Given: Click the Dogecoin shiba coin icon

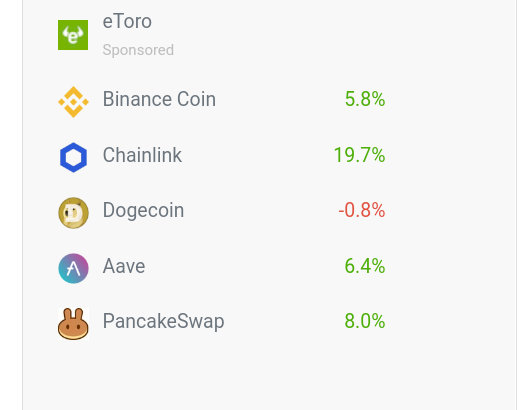Looking at the screenshot, I should [x=73, y=213].
